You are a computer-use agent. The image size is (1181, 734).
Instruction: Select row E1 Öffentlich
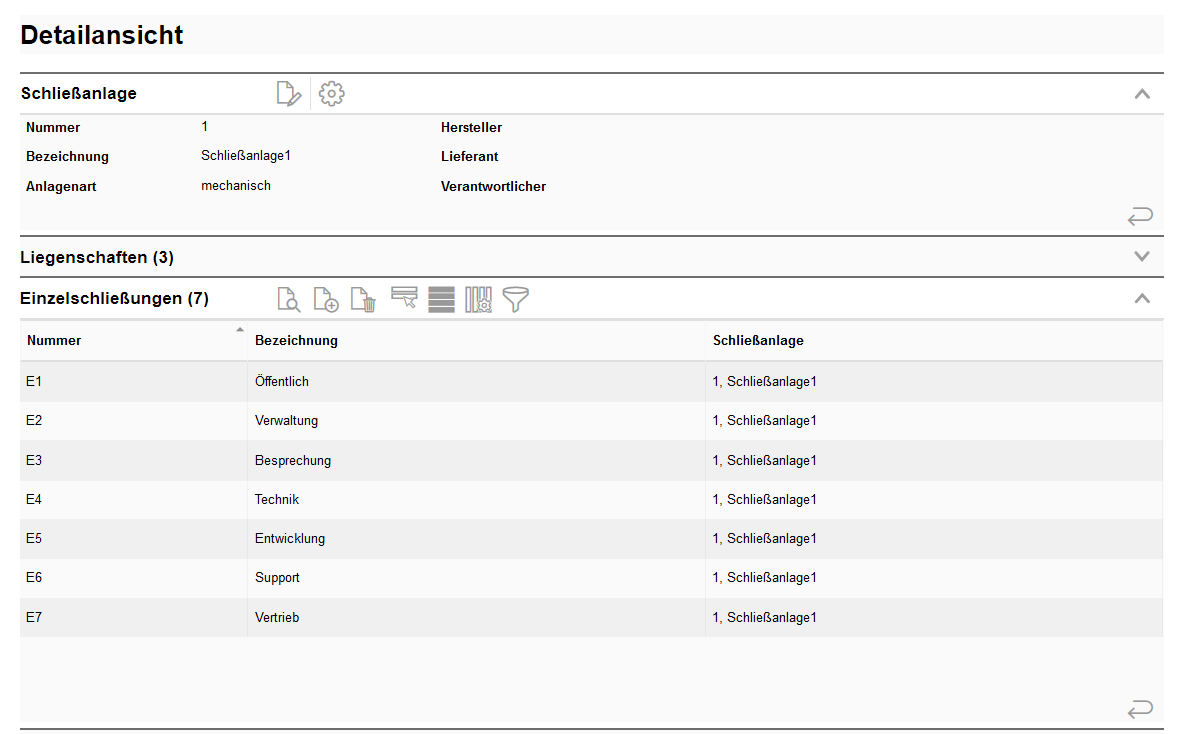[x=282, y=382]
